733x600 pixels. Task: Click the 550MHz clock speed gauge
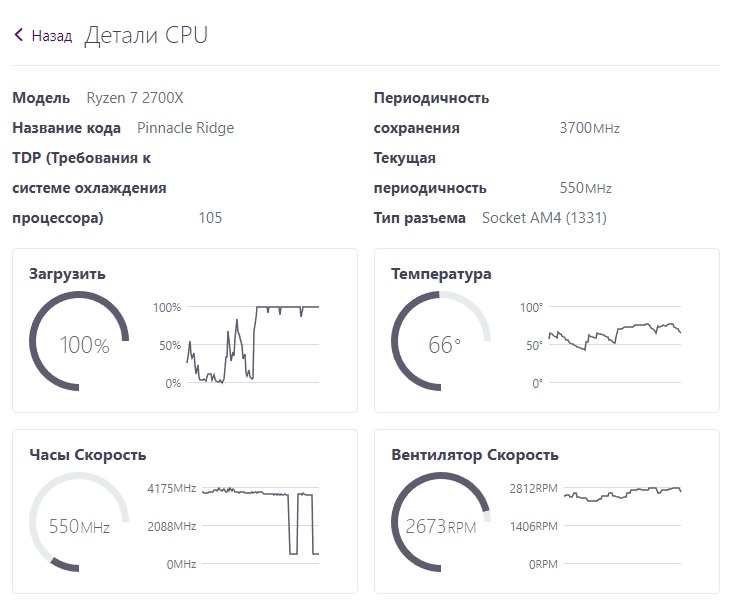[x=79, y=526]
